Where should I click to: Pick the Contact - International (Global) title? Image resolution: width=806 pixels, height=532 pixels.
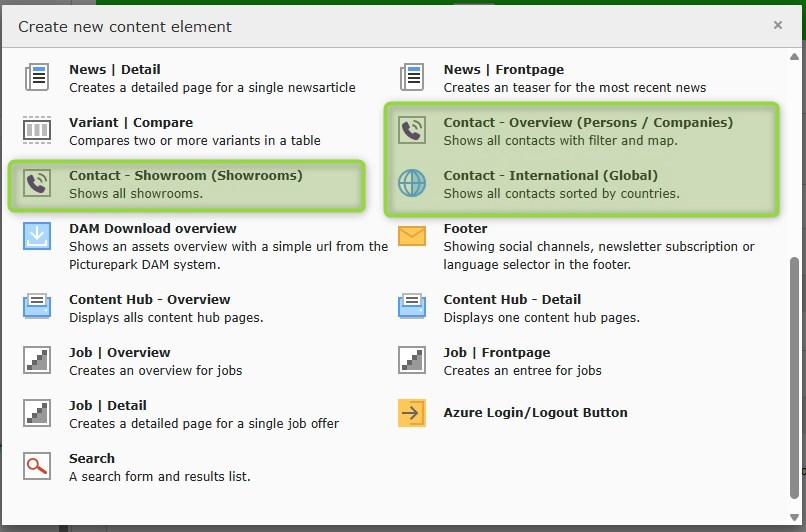coord(550,175)
